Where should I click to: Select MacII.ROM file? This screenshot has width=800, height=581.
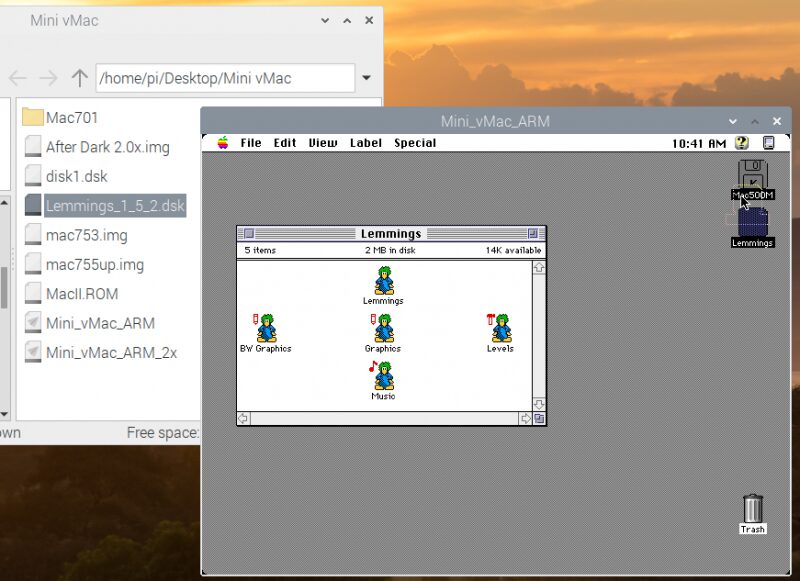pyautogui.click(x=71, y=294)
